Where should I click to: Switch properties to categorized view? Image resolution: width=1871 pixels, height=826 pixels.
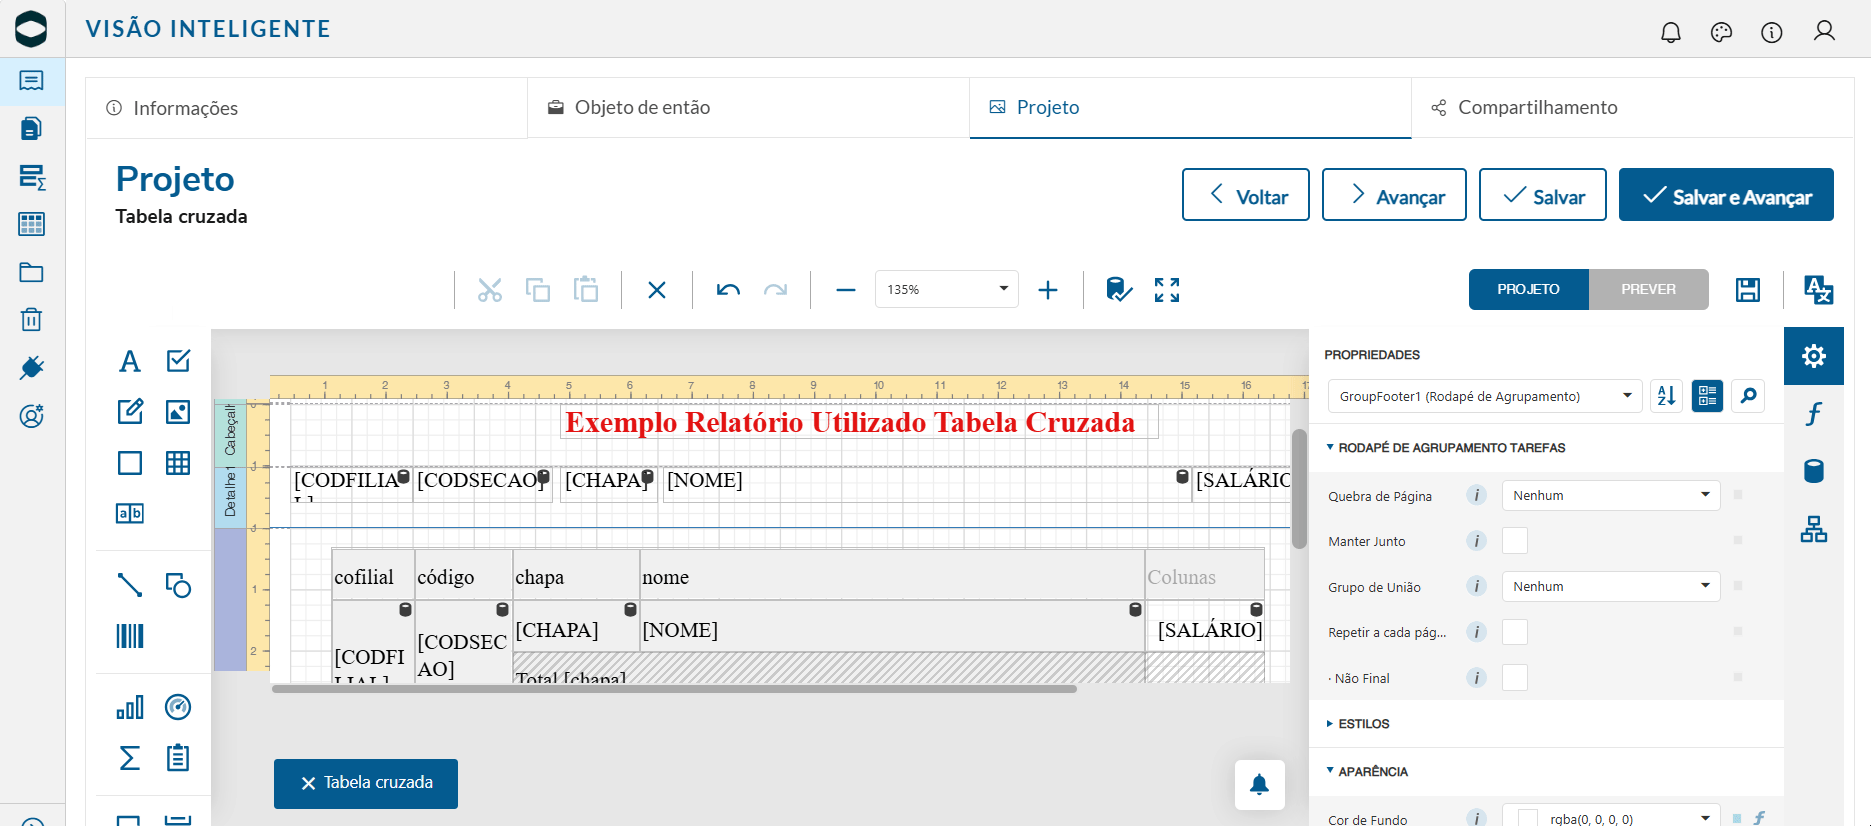coord(1707,396)
